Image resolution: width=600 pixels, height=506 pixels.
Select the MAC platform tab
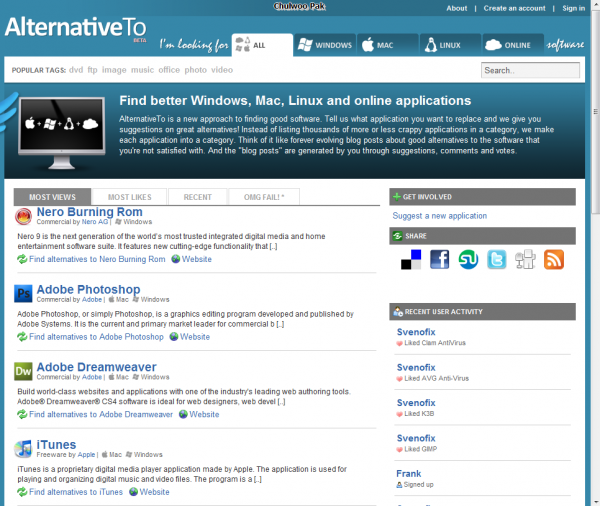(x=388, y=45)
